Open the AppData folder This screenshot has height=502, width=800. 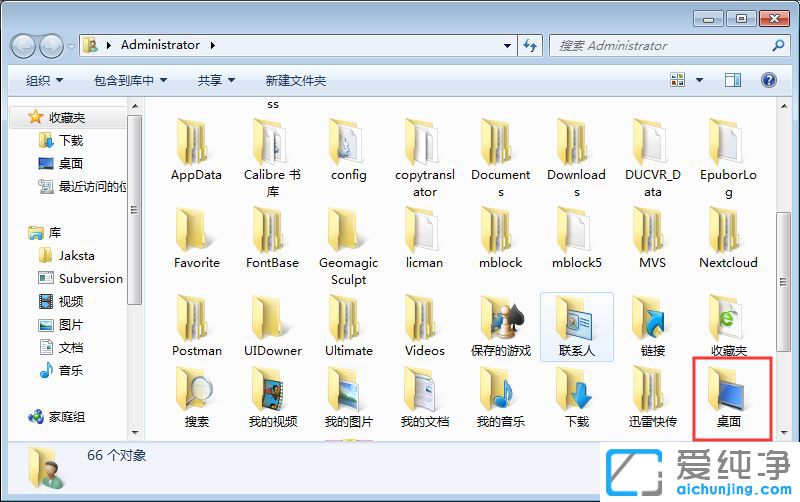196,150
